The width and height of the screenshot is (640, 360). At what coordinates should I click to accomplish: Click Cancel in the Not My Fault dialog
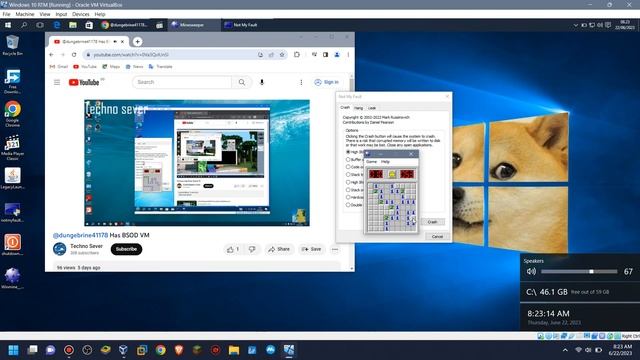pyautogui.click(x=437, y=237)
